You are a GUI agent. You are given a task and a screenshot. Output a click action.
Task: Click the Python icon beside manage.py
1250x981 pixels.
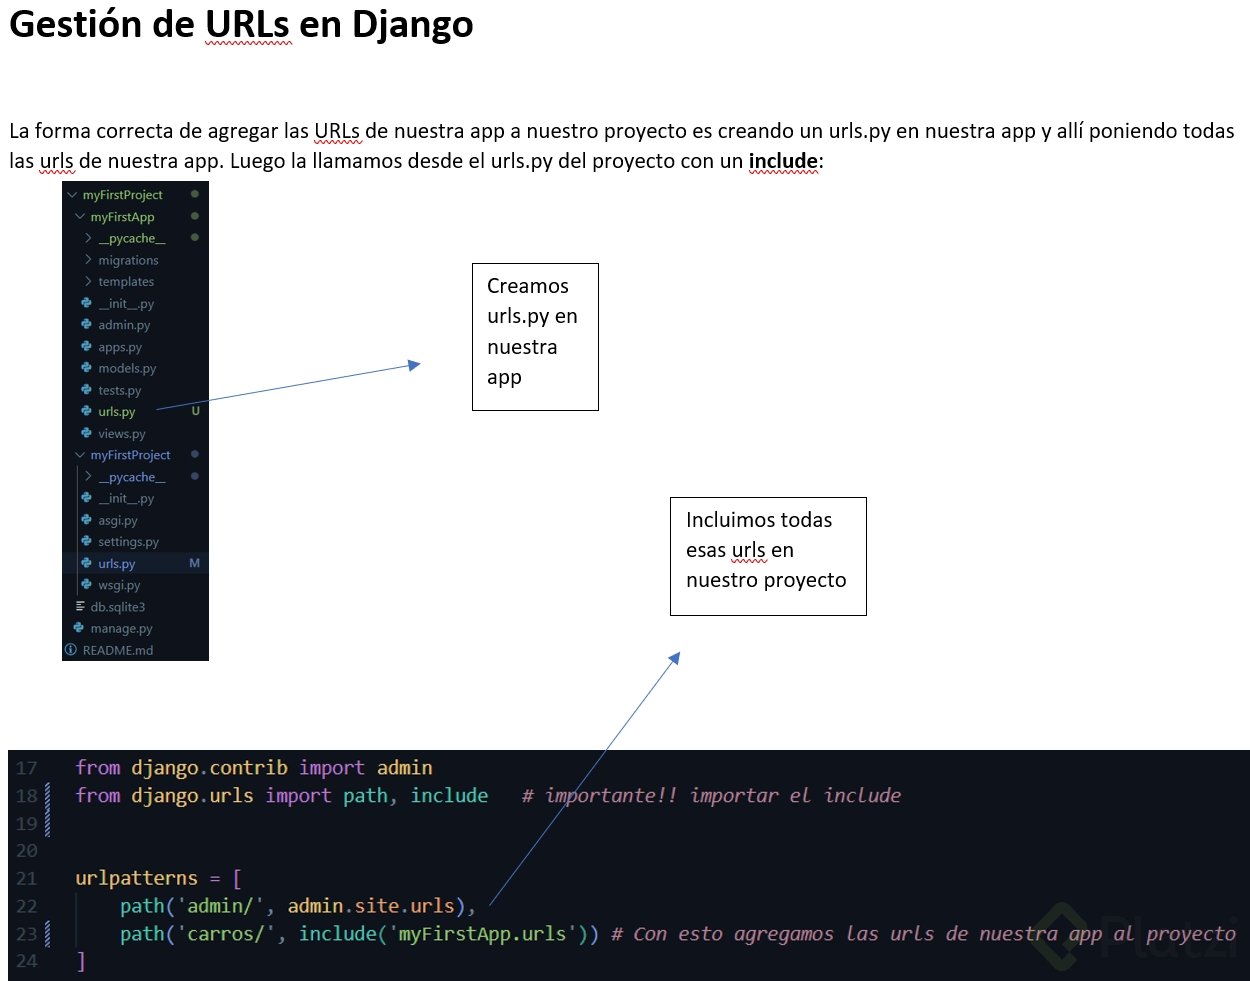[79, 628]
